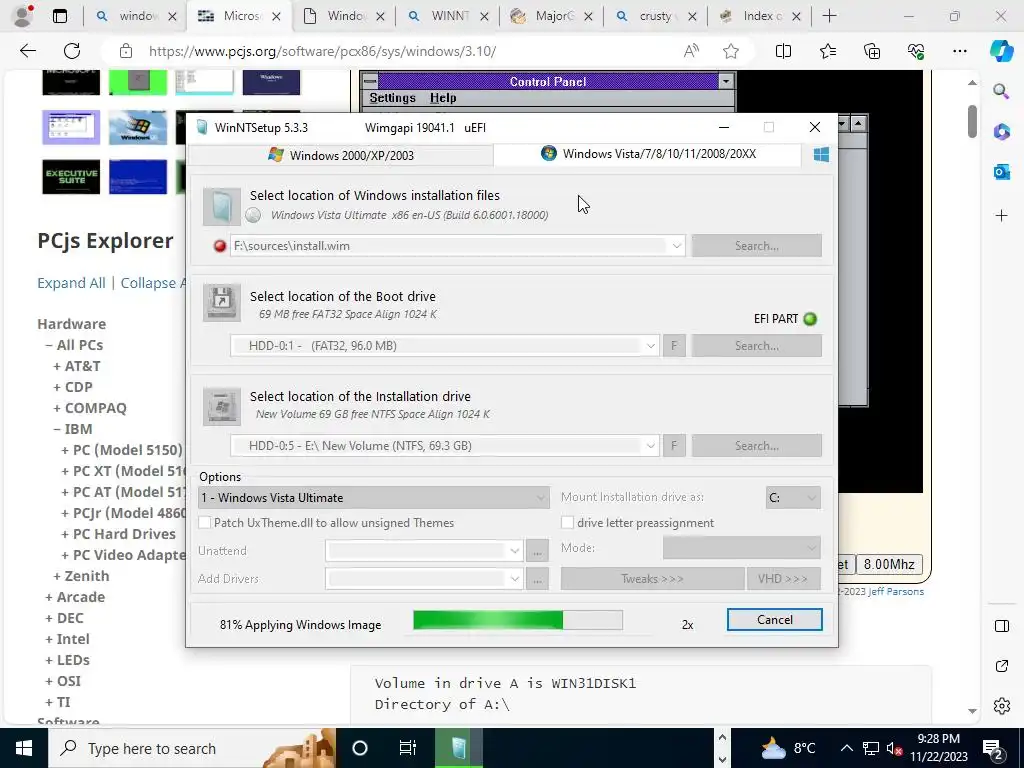1024x768 pixels.
Task: Click the green EFI PART indicator
Action: tap(810, 319)
